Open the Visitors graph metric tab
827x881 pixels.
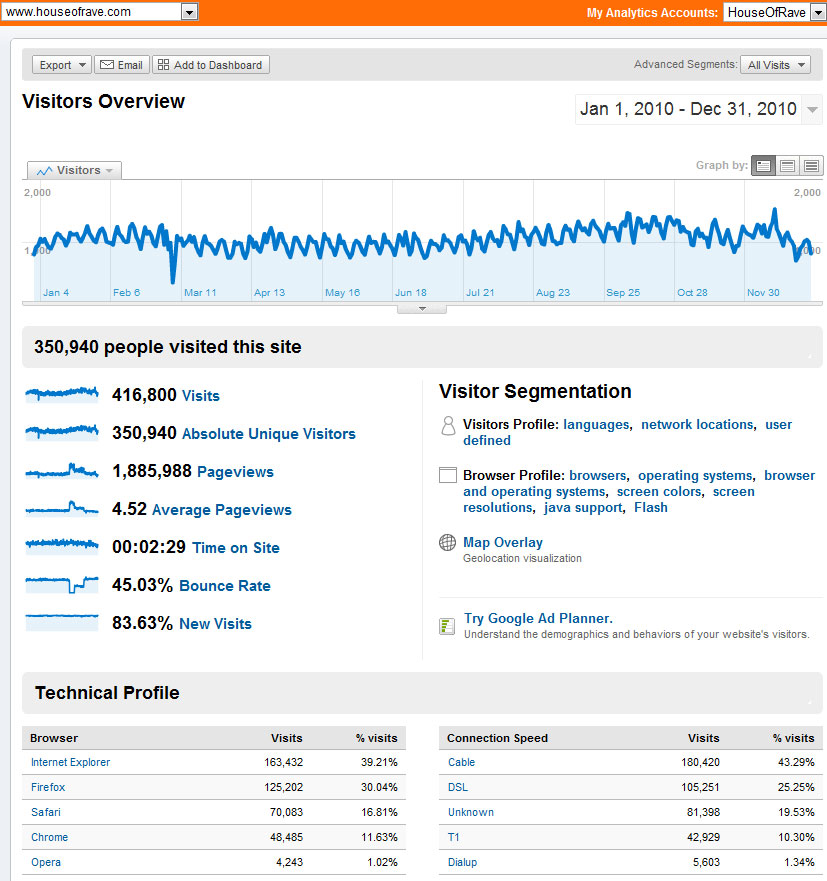(74, 171)
